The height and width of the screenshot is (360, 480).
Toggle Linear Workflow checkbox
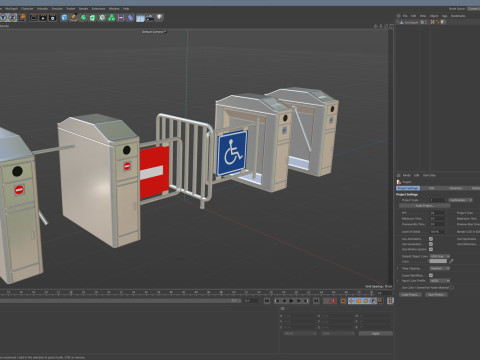click(431, 275)
